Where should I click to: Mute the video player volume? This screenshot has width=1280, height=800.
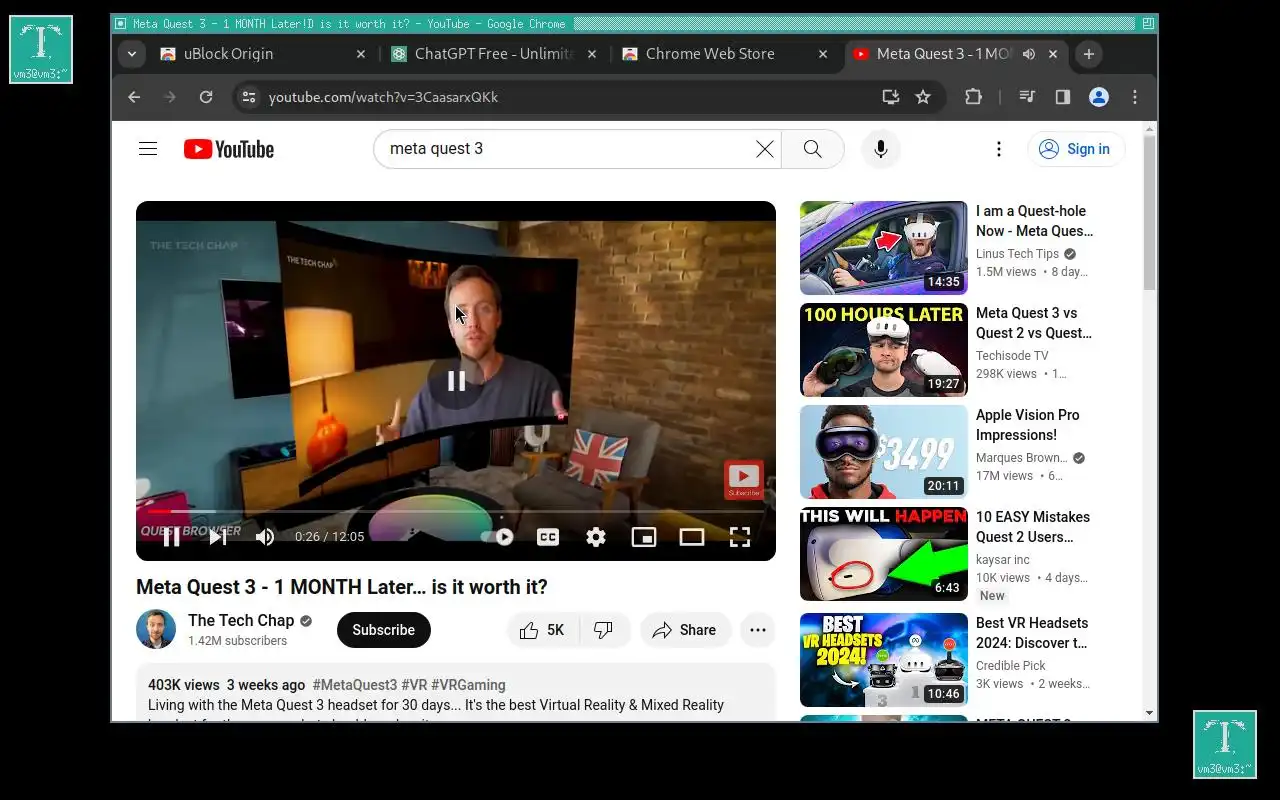265,537
